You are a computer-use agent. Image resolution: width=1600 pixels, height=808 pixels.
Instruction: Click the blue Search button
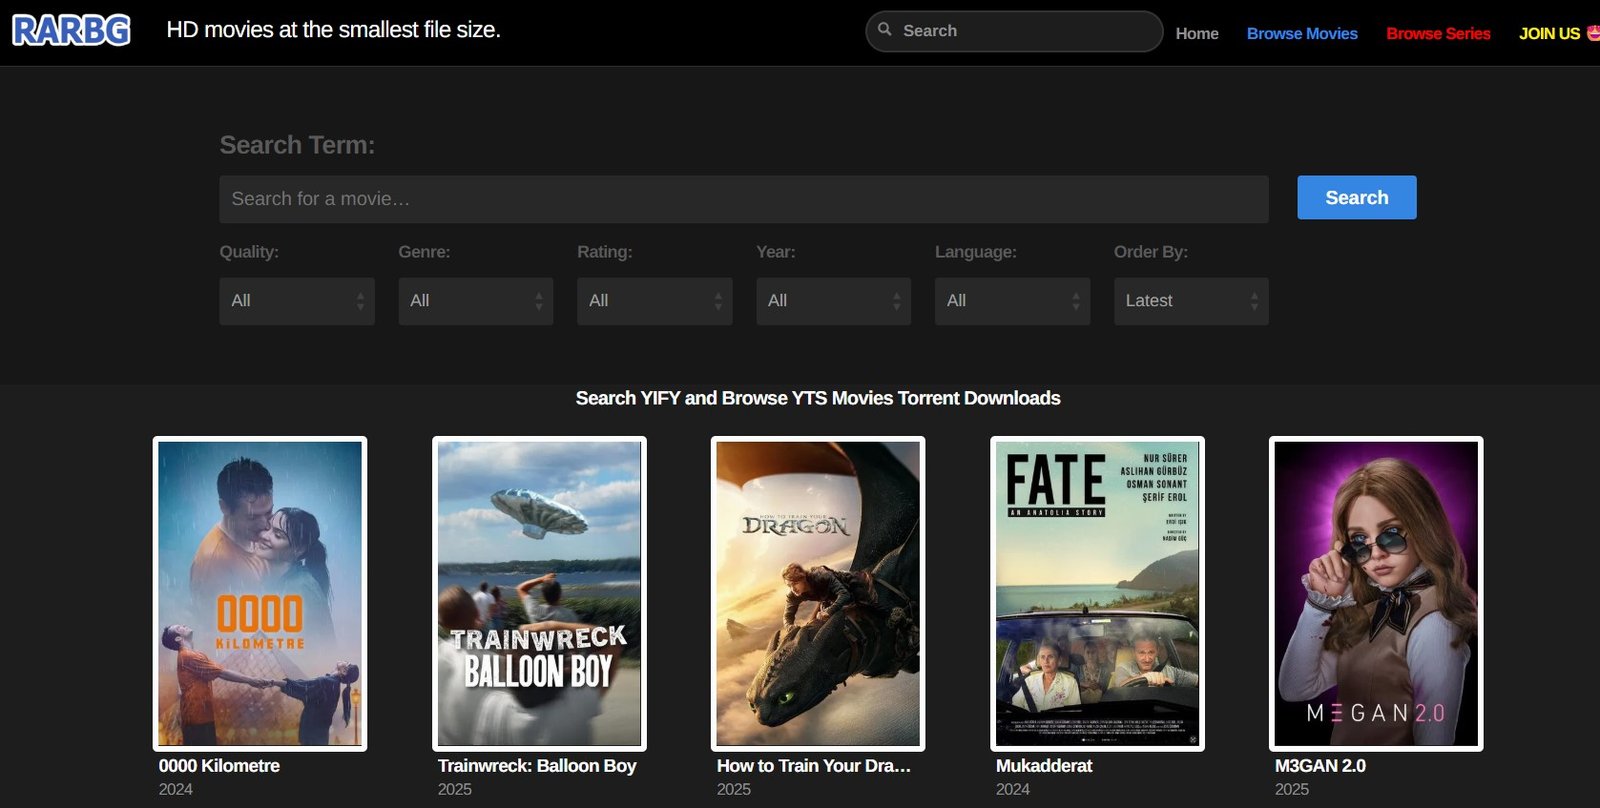coord(1357,198)
